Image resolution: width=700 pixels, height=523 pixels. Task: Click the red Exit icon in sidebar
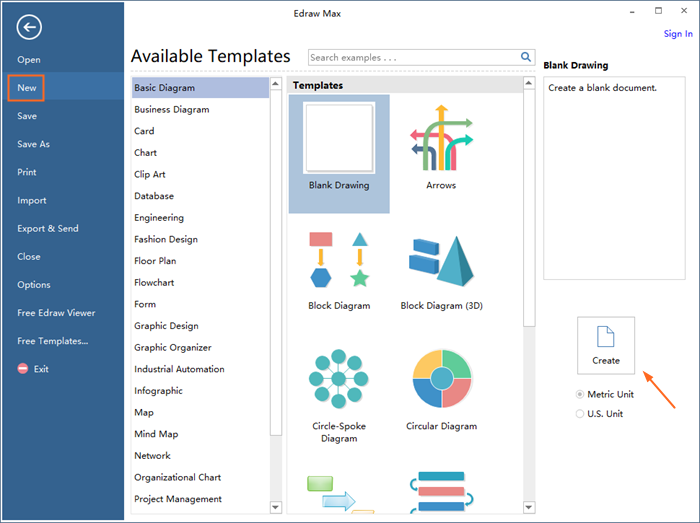pyautogui.click(x=23, y=369)
